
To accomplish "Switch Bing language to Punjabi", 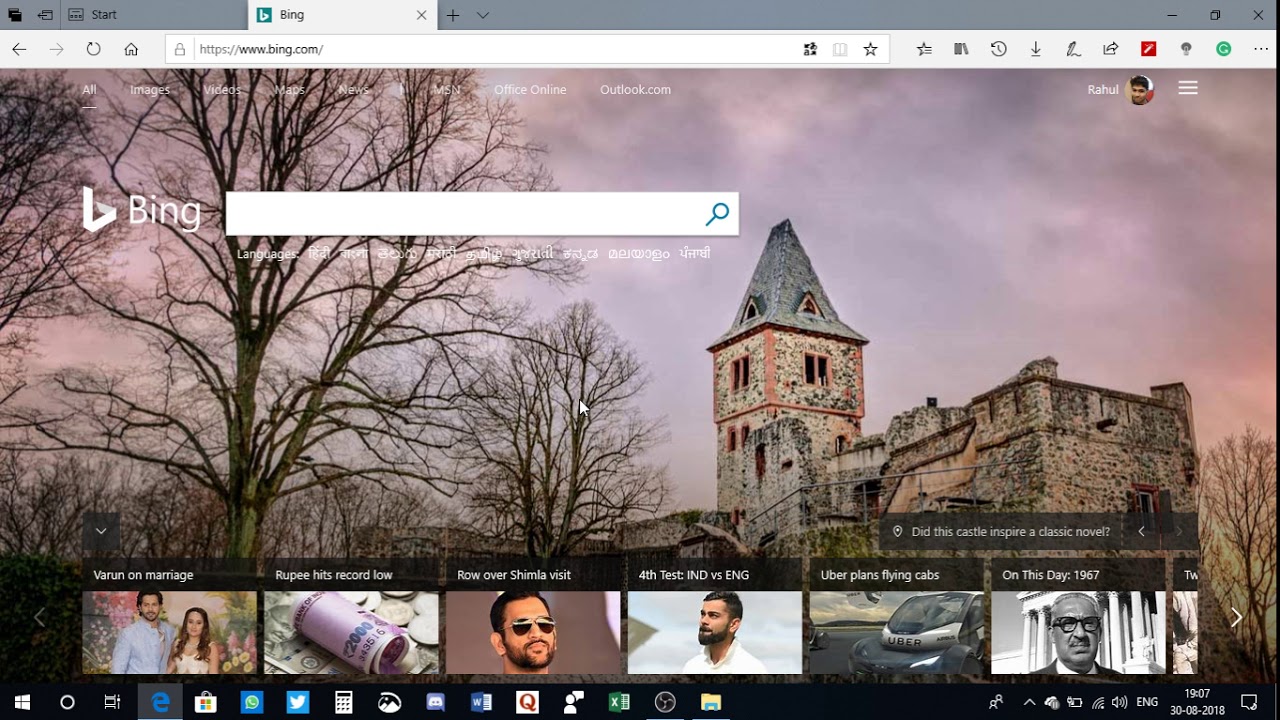I will coord(695,254).
